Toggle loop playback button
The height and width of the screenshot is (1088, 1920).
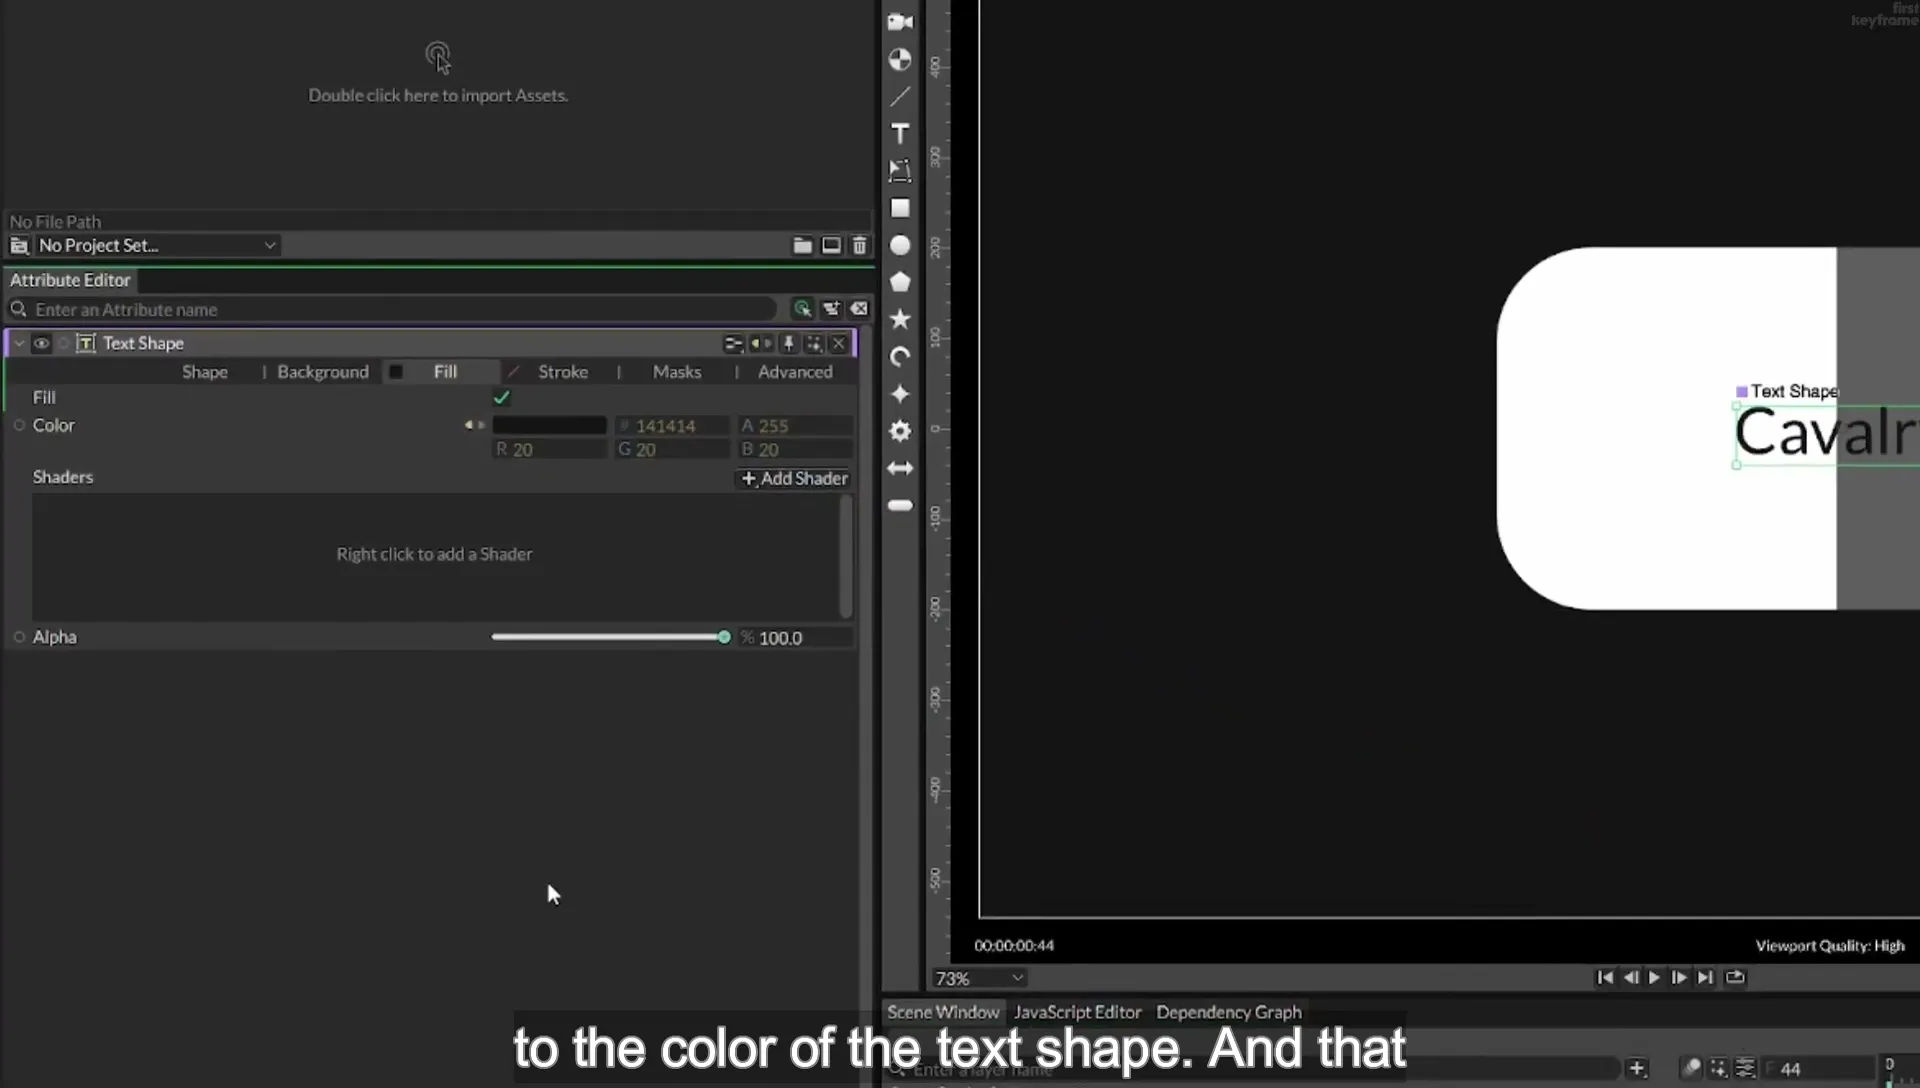pos(1735,977)
